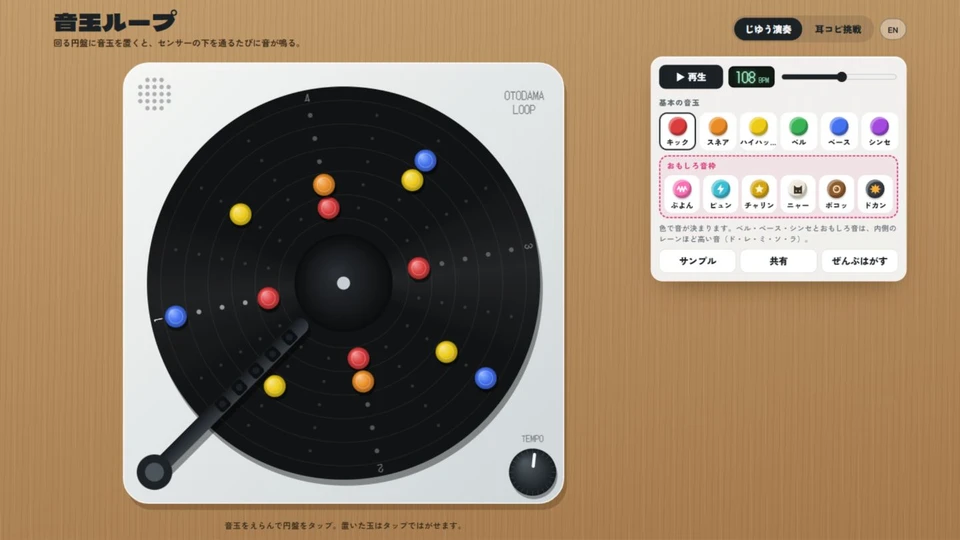This screenshot has height=540, width=960.
Task: Pick the brown ポコッ sound bead
Action: pos(836,194)
